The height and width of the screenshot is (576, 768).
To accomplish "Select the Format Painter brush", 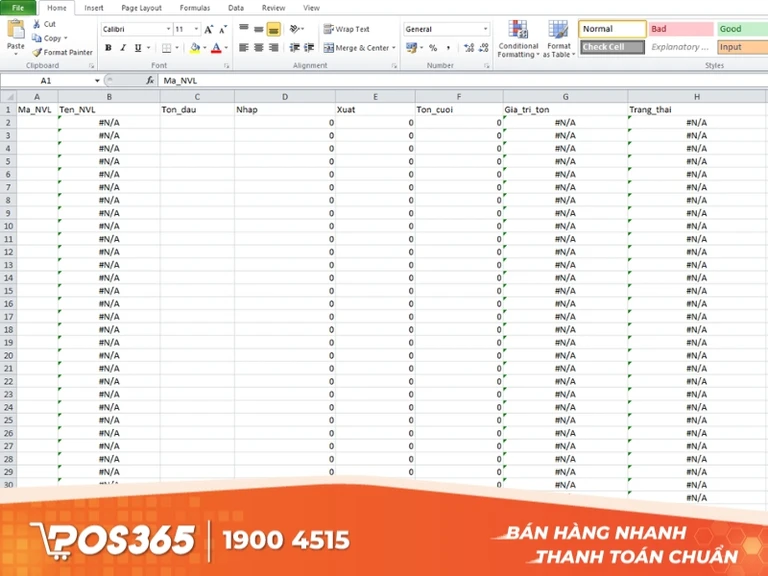I will (x=37, y=52).
